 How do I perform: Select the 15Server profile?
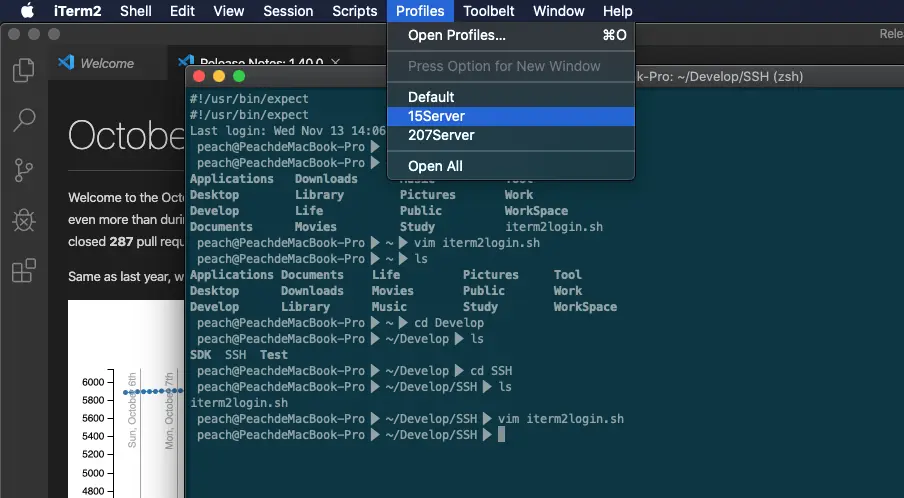(511, 116)
